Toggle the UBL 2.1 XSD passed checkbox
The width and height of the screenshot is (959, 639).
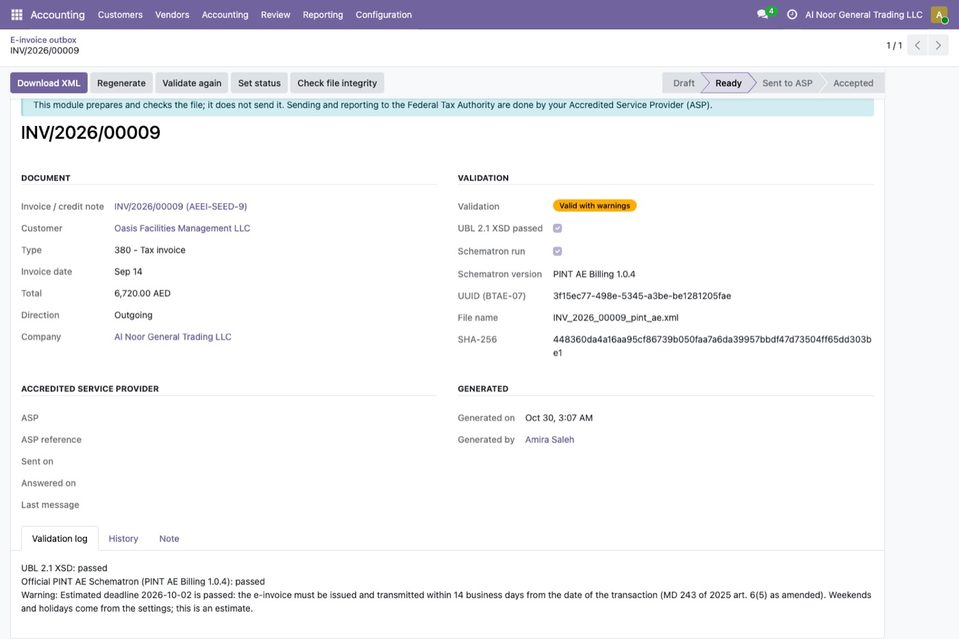point(557,228)
